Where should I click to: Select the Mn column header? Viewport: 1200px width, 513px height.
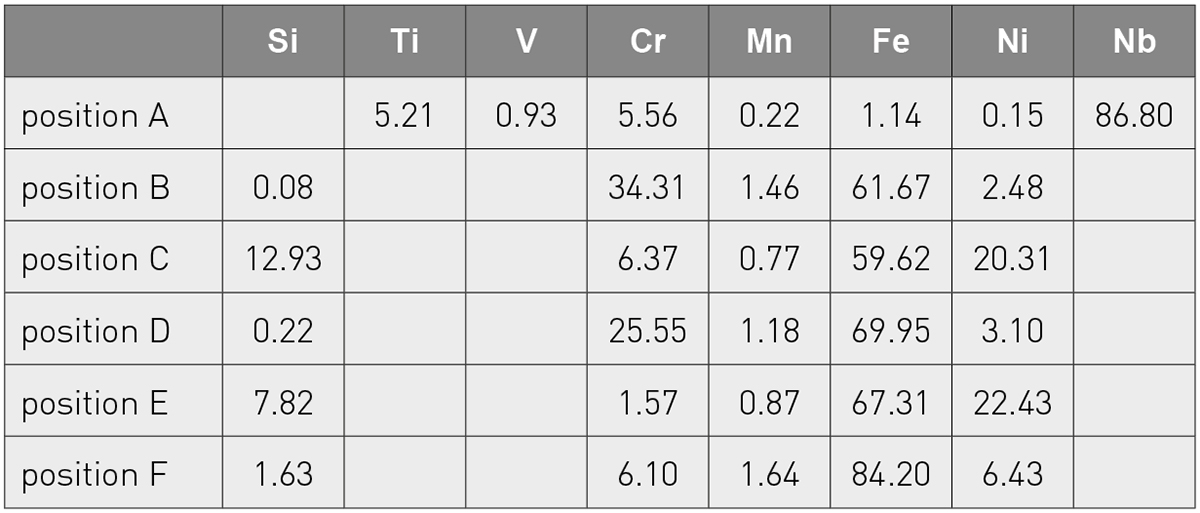[x=769, y=41]
